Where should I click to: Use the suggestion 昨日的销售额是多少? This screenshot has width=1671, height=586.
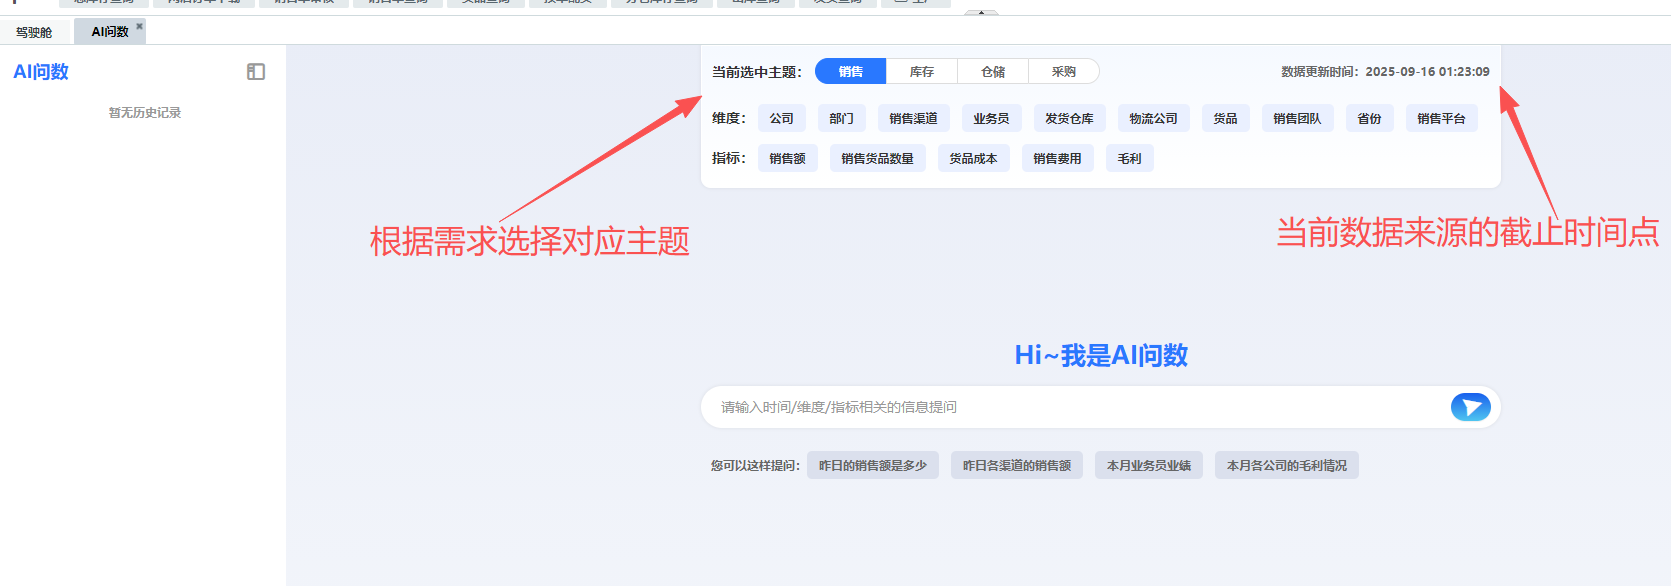[872, 466]
